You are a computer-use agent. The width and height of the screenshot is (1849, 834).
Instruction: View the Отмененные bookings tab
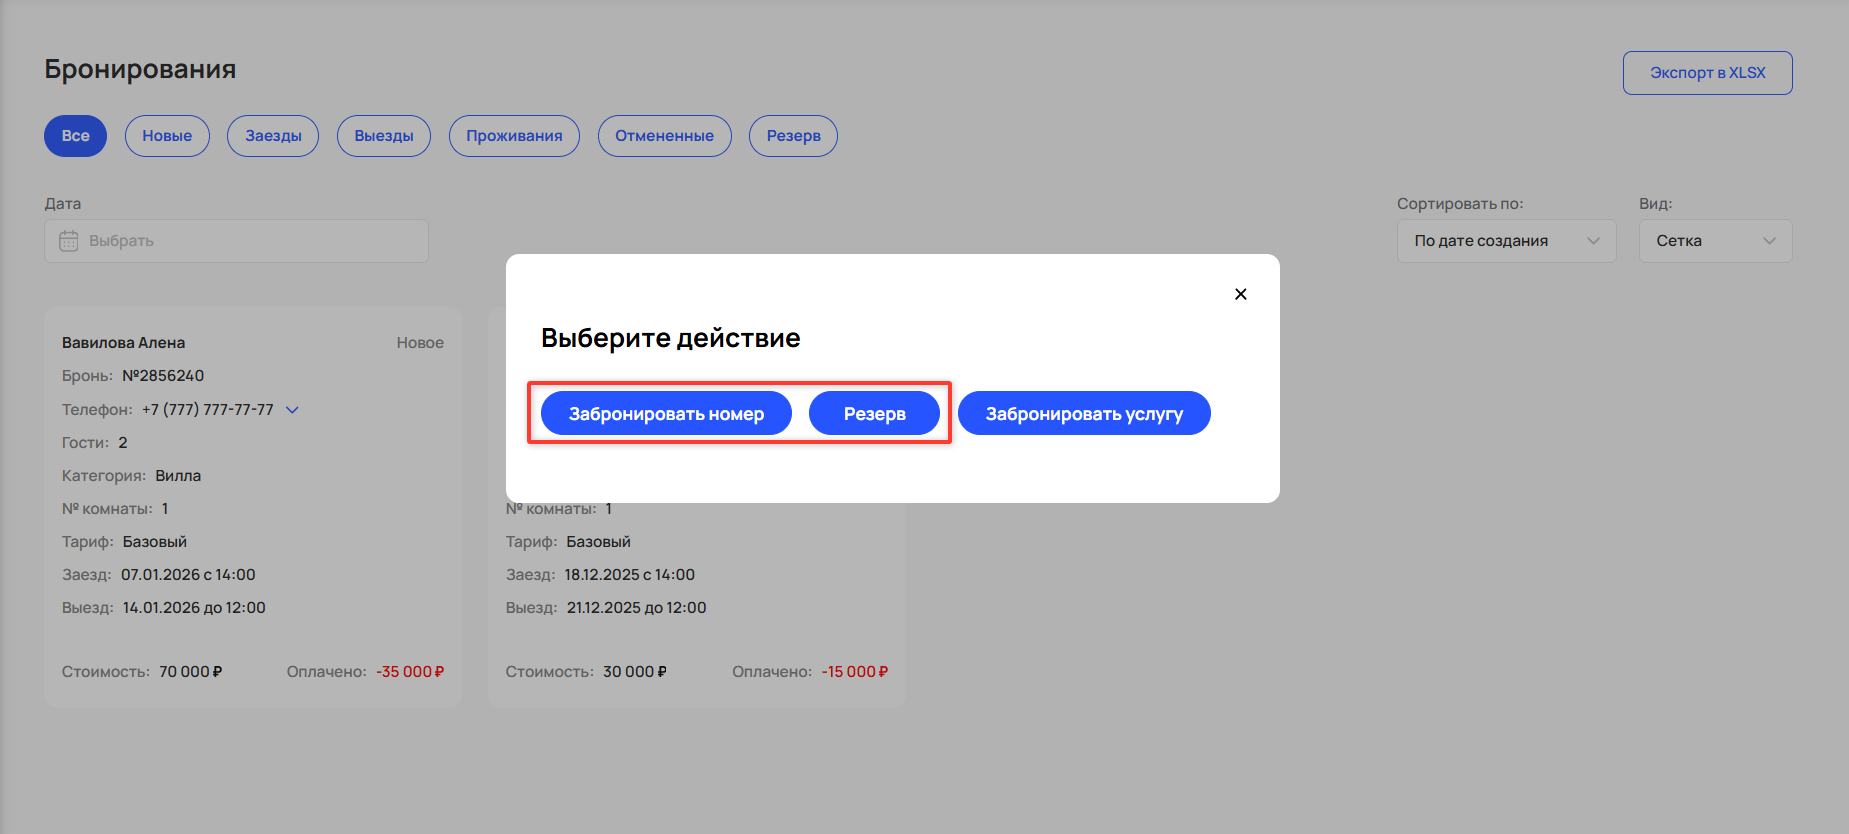pos(664,136)
